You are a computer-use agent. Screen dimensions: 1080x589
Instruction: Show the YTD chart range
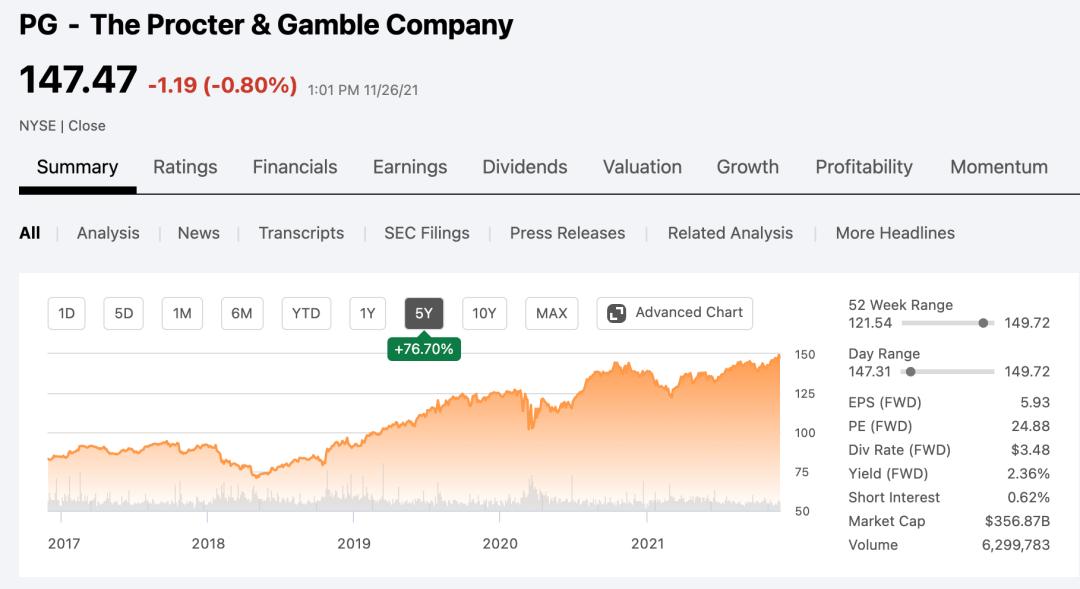306,313
